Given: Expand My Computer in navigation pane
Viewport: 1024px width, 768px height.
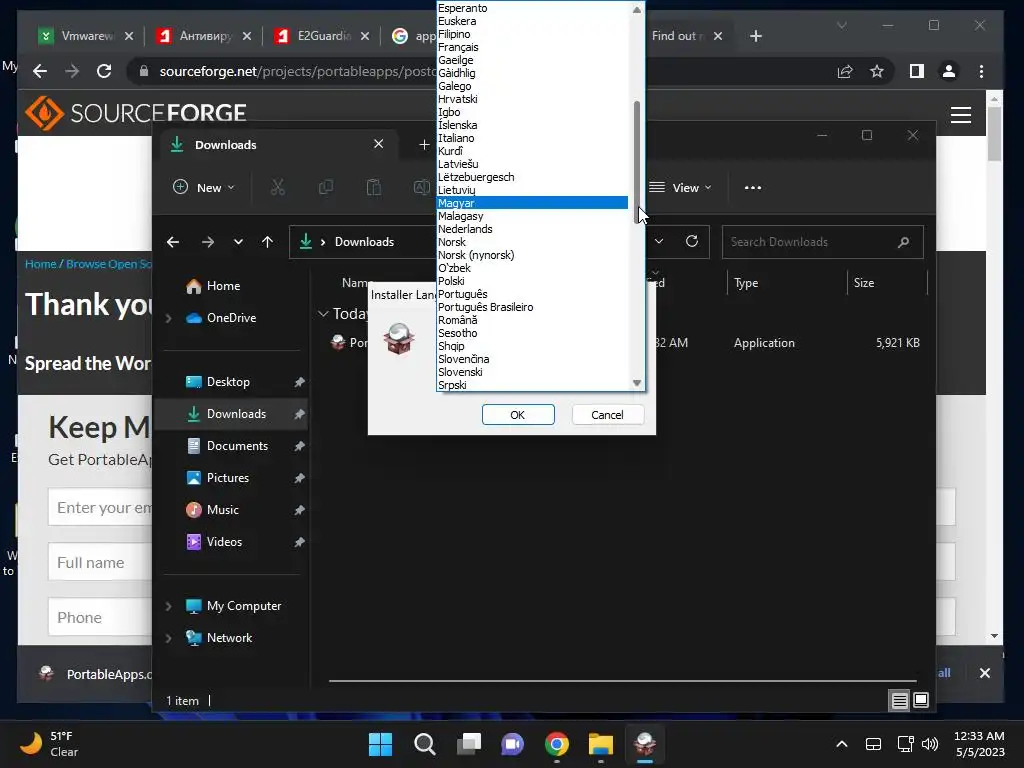Looking at the screenshot, I should (168, 606).
